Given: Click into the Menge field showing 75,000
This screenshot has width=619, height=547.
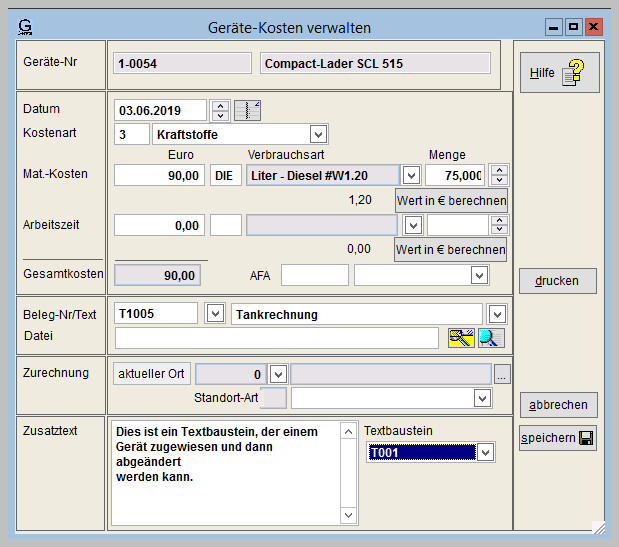Looking at the screenshot, I should (455, 175).
